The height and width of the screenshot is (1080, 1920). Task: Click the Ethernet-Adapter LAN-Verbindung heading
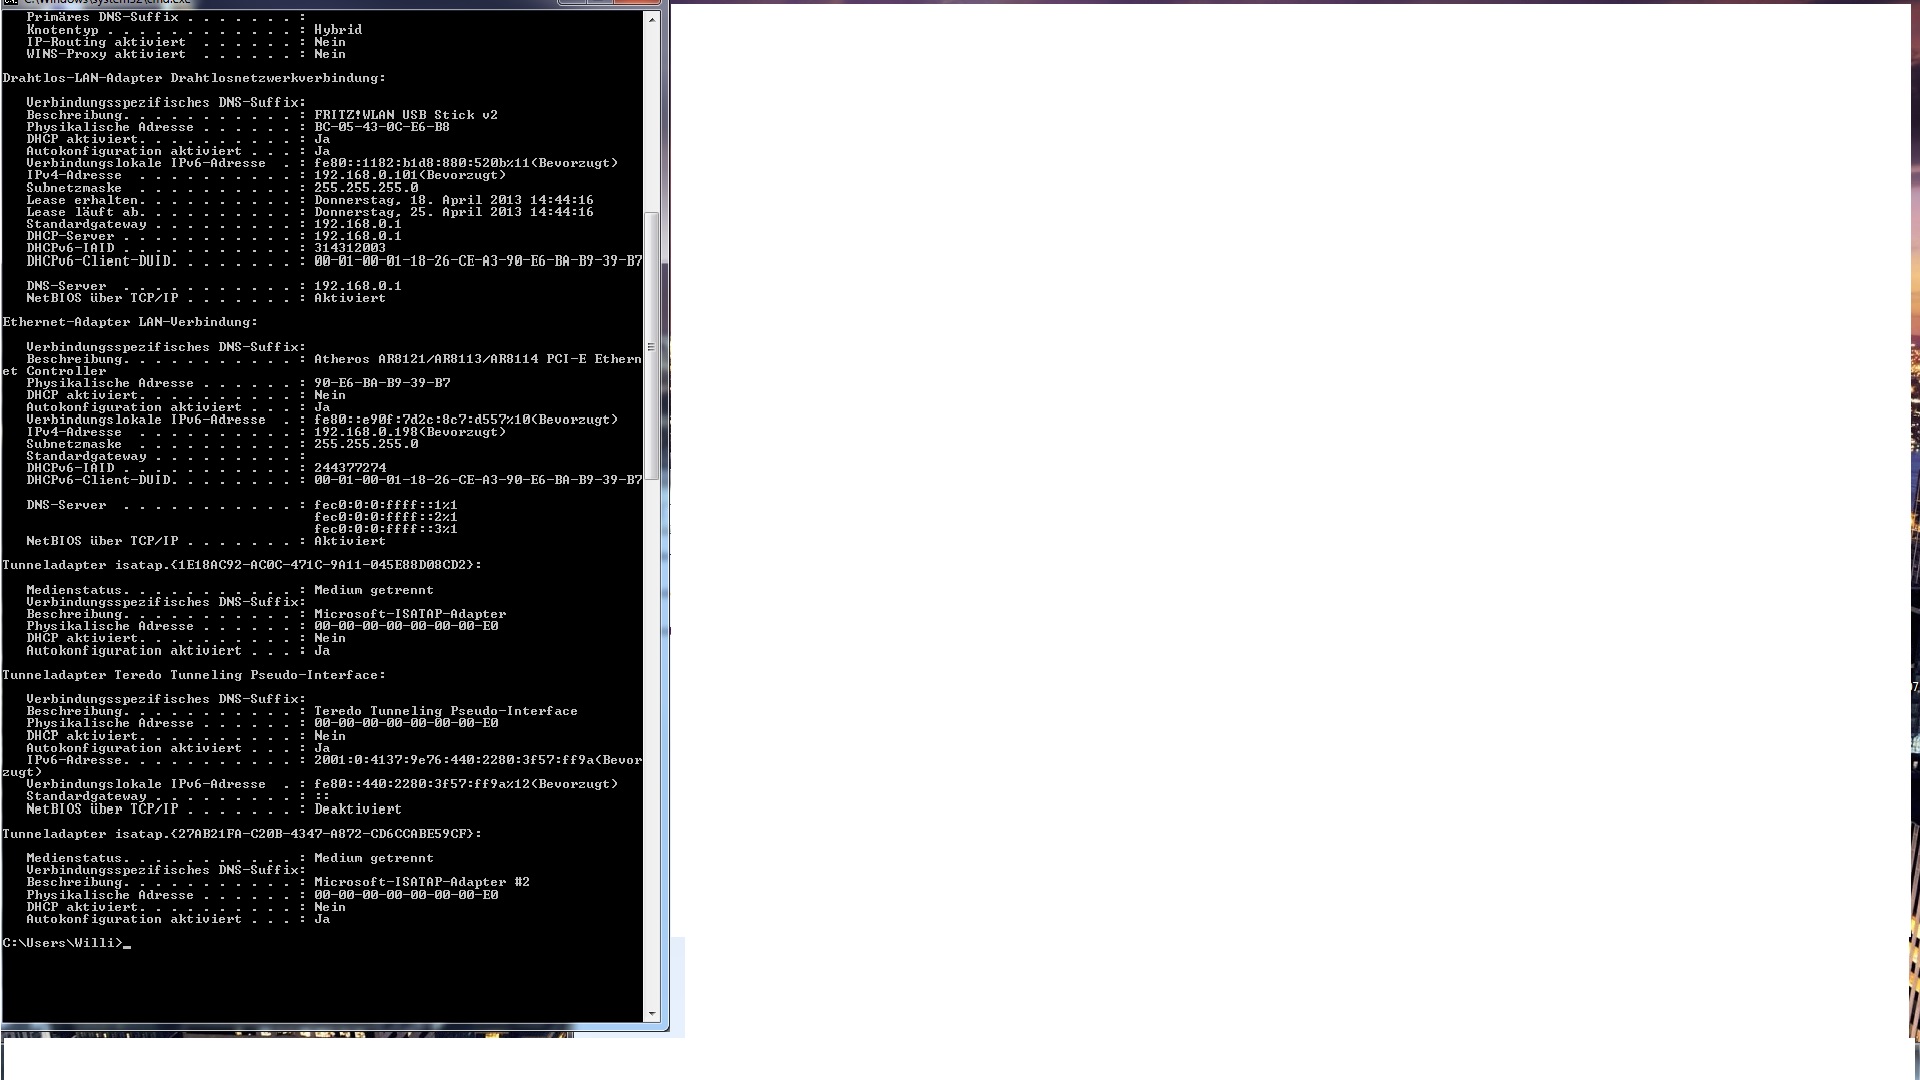pos(130,322)
